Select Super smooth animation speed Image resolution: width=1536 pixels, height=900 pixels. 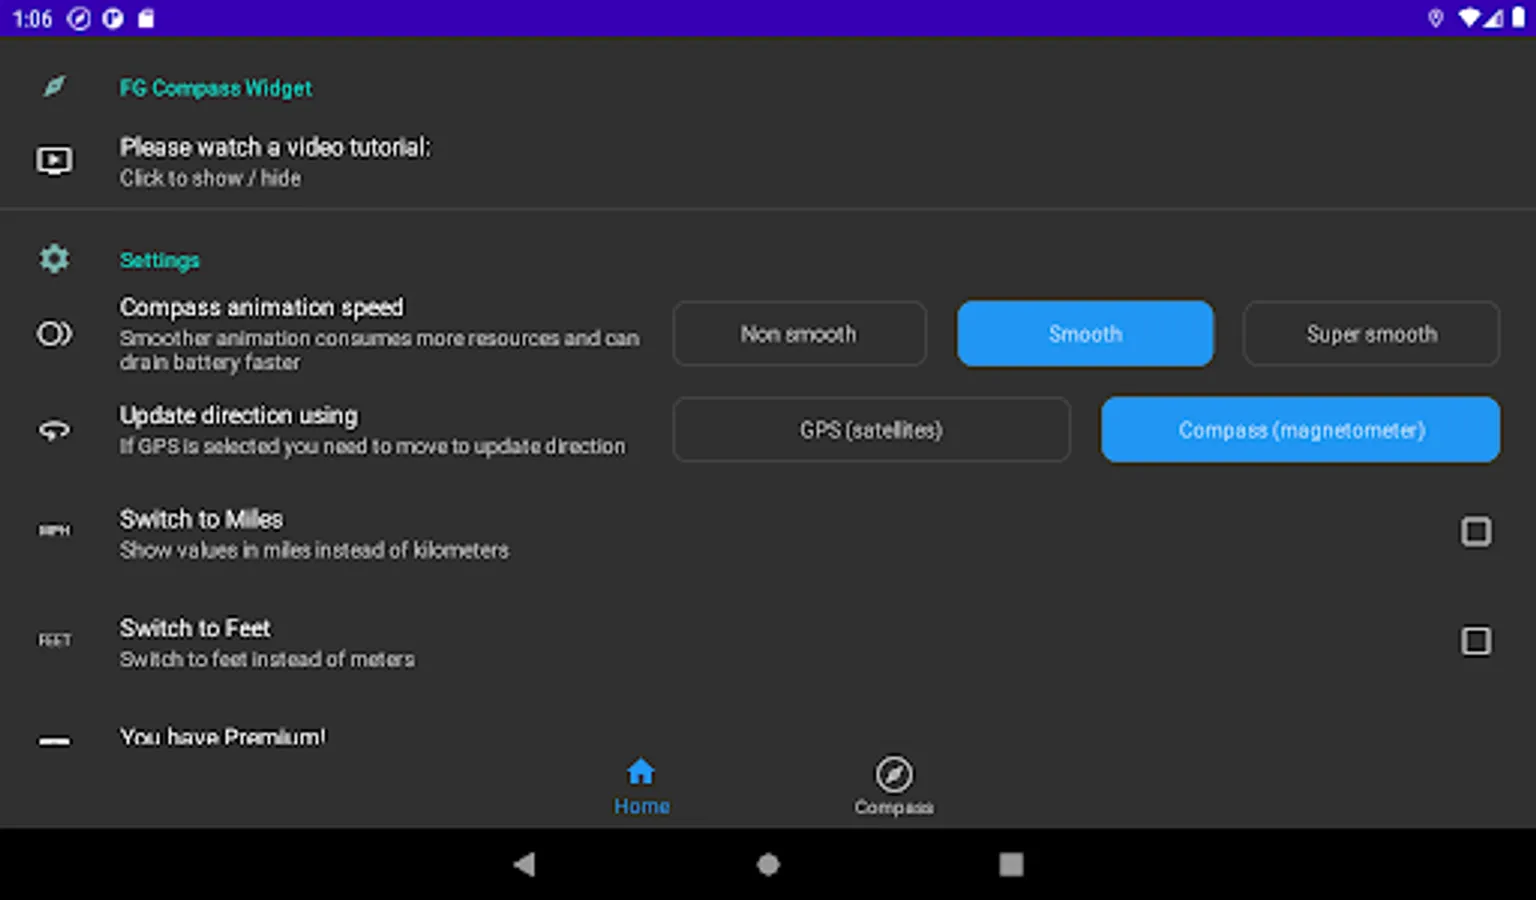click(1371, 333)
